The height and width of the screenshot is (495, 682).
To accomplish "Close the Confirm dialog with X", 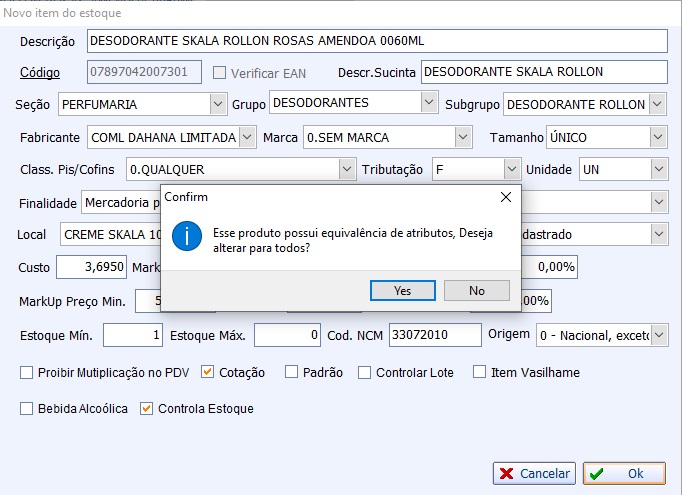I will click(x=505, y=197).
